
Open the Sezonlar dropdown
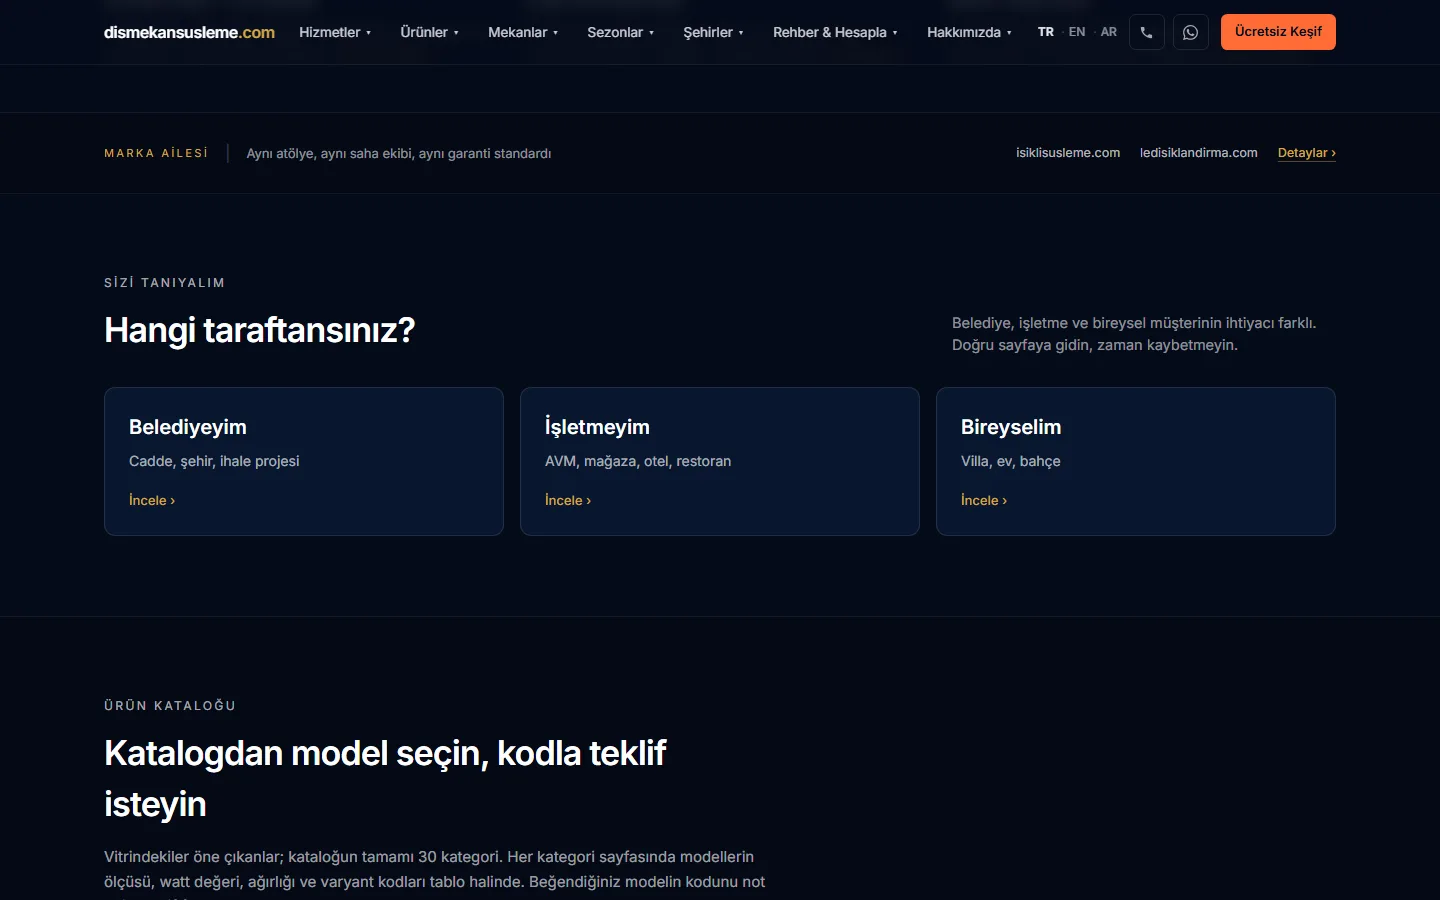[x=621, y=32]
